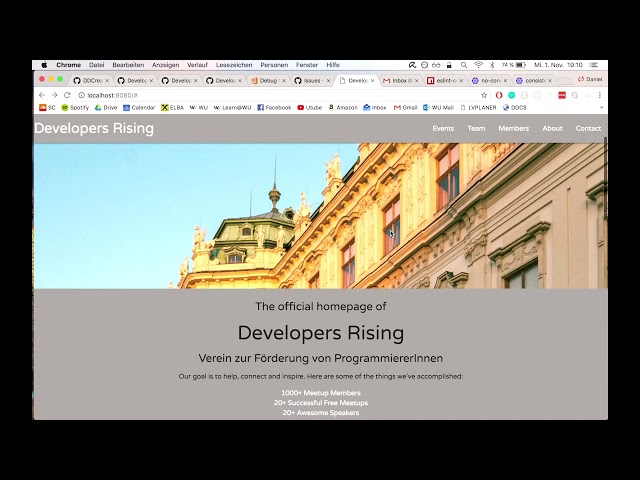Image resolution: width=640 pixels, height=480 pixels.
Task: Open the Spotify bookmark
Action: click(x=75, y=107)
